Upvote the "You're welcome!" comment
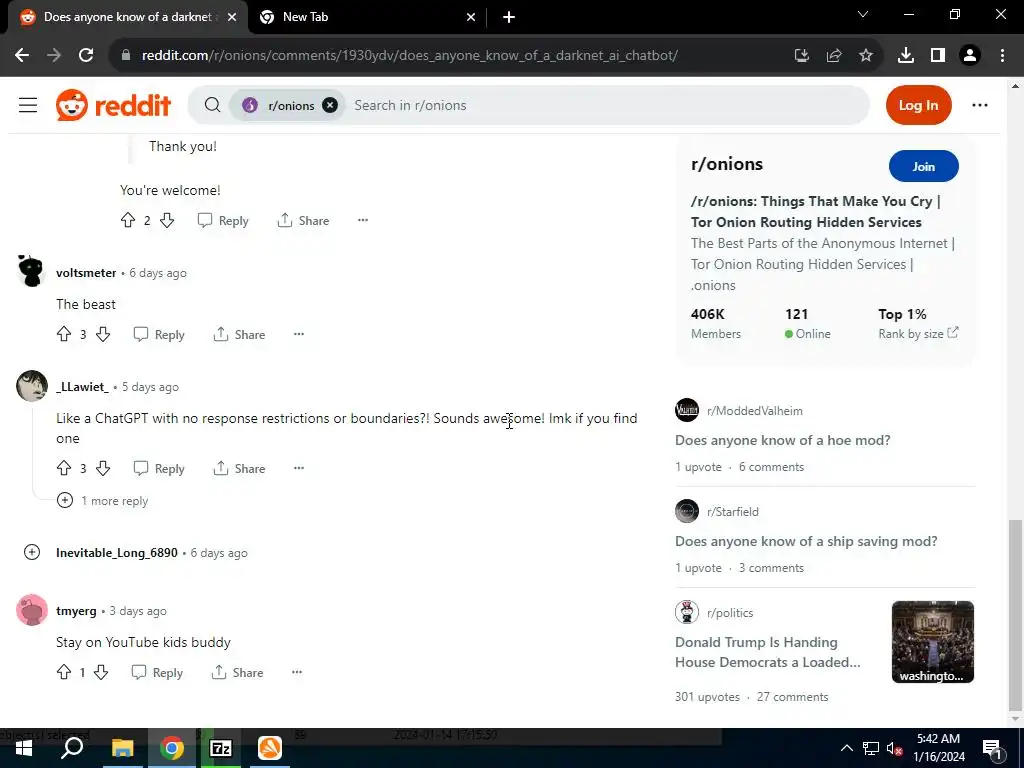This screenshot has height=768, width=1024. coord(128,221)
